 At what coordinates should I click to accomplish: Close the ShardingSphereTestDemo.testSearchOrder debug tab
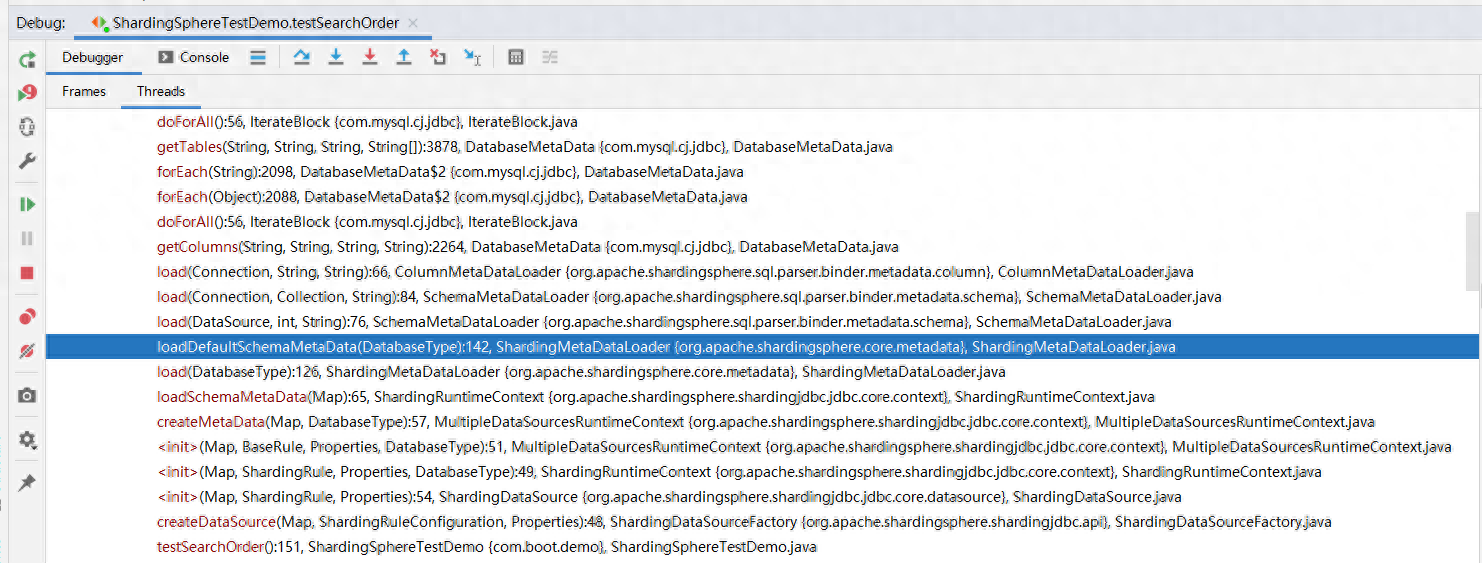pos(414,22)
